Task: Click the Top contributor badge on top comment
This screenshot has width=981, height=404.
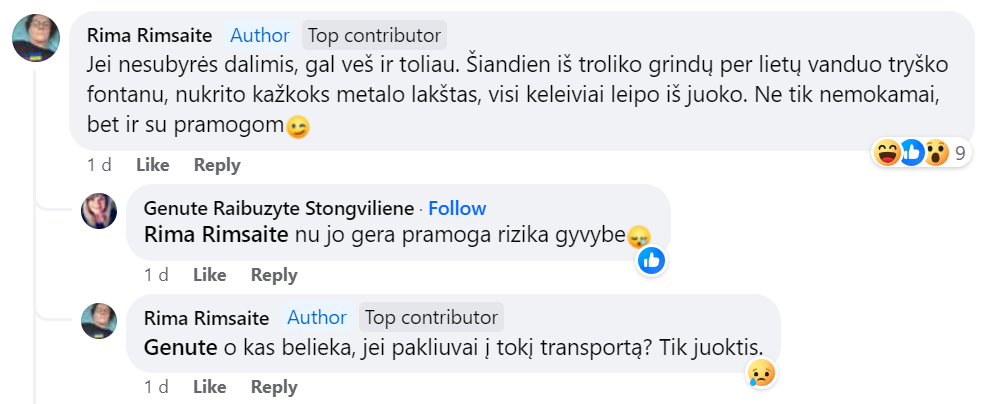Action: point(374,36)
